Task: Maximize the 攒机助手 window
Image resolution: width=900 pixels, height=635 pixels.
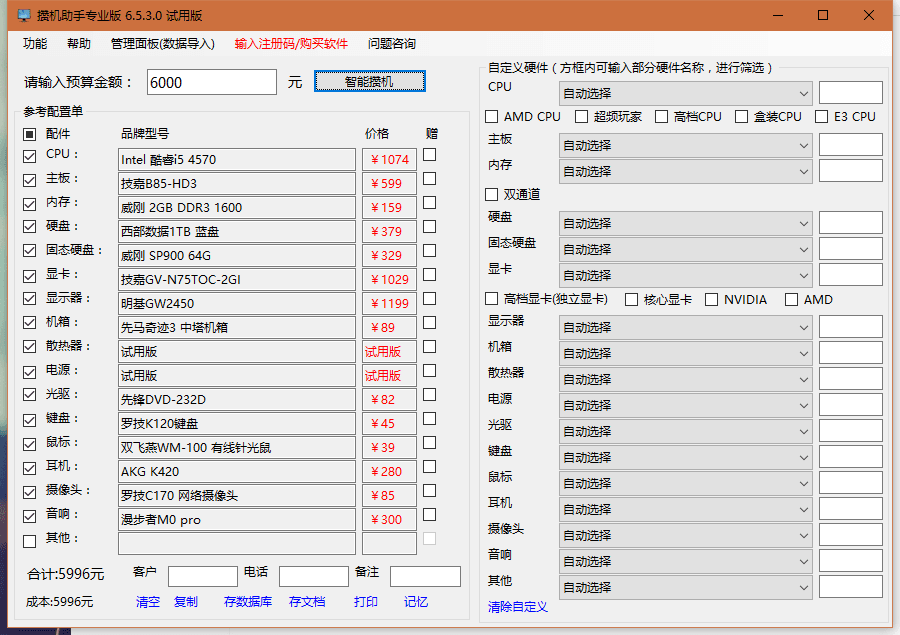Action: (823, 15)
